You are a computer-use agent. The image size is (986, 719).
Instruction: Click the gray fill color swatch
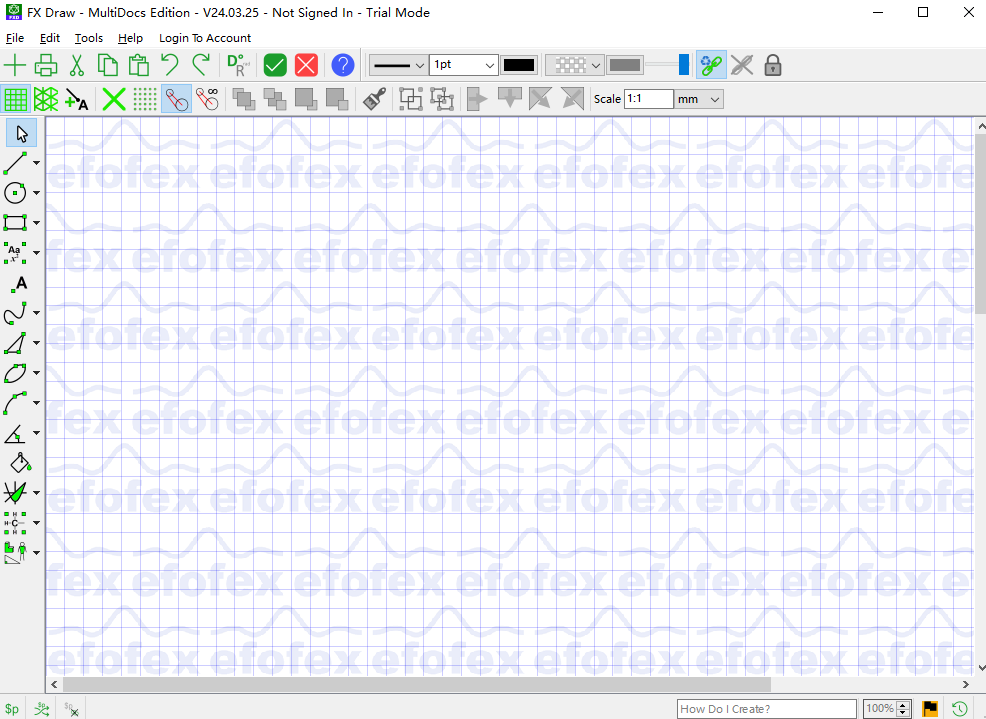point(625,65)
